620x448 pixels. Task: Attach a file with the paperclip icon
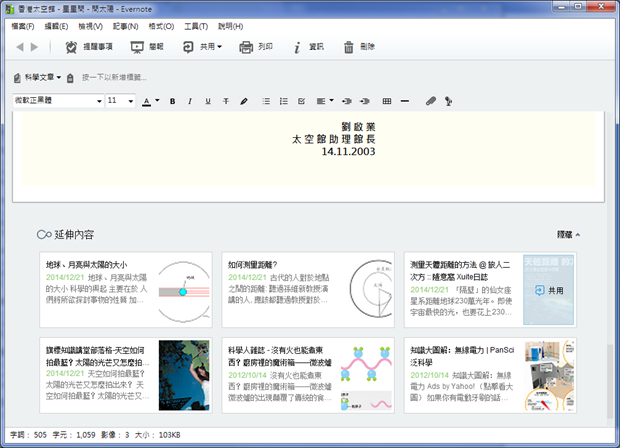coord(431,101)
